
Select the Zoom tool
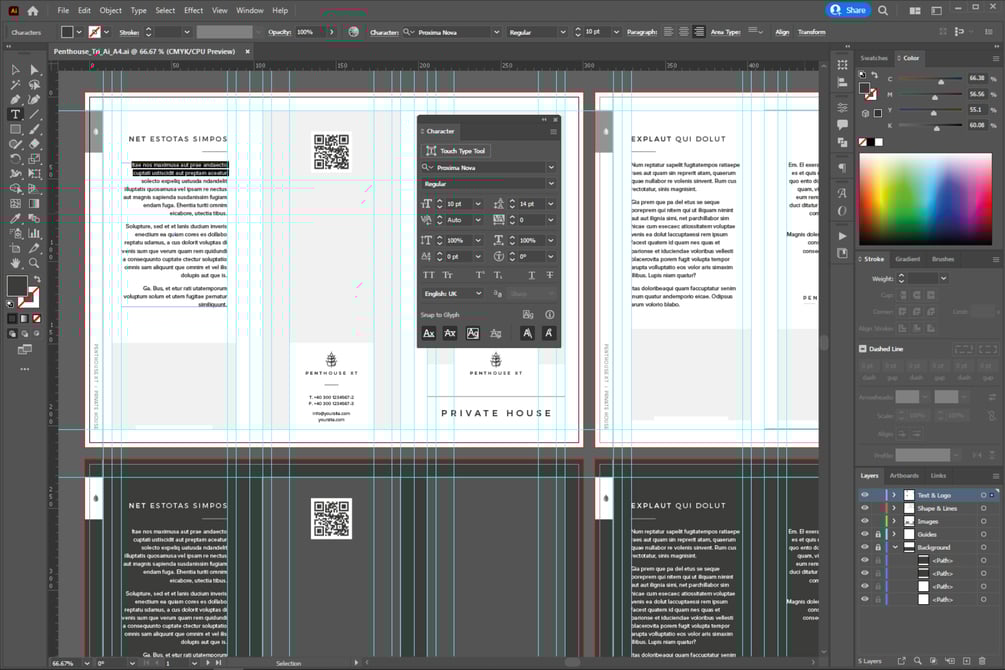[34, 264]
